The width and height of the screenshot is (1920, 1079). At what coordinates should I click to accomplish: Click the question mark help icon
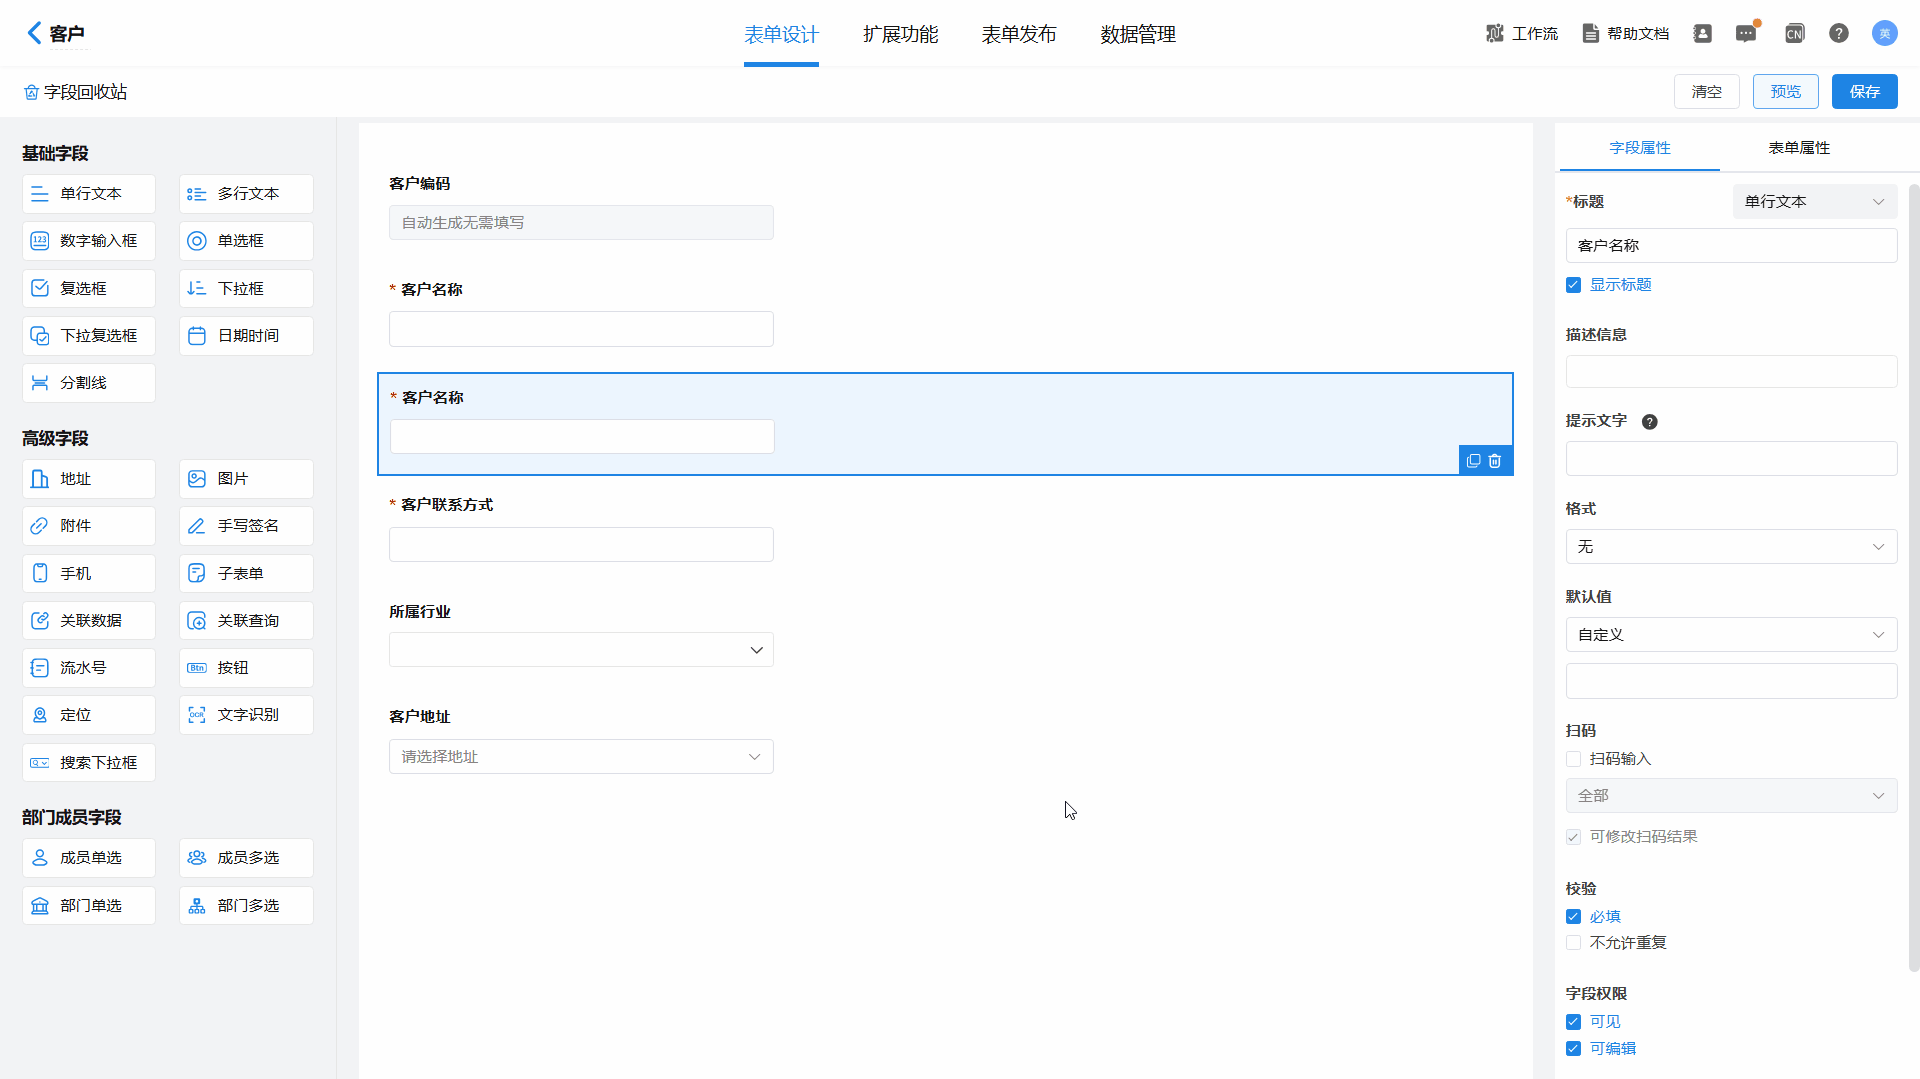(1838, 34)
